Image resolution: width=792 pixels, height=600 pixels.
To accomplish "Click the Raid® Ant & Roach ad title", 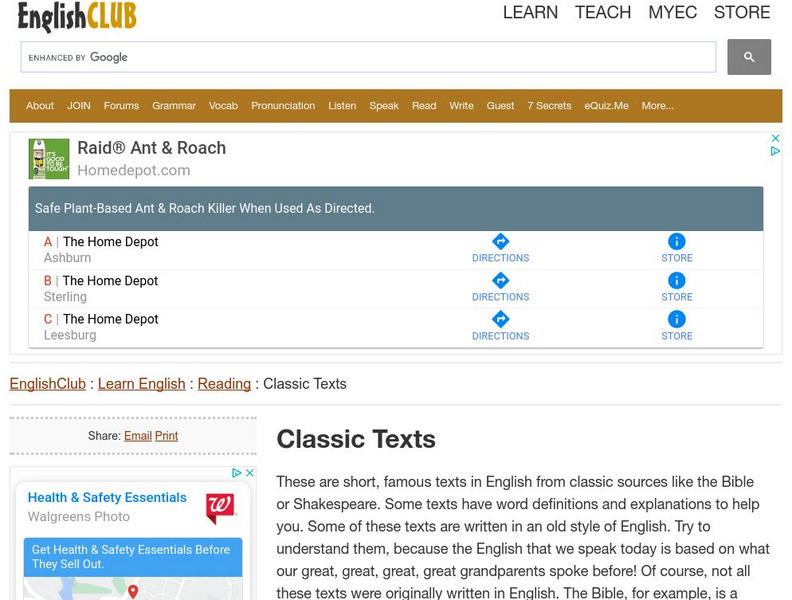I will (152, 148).
